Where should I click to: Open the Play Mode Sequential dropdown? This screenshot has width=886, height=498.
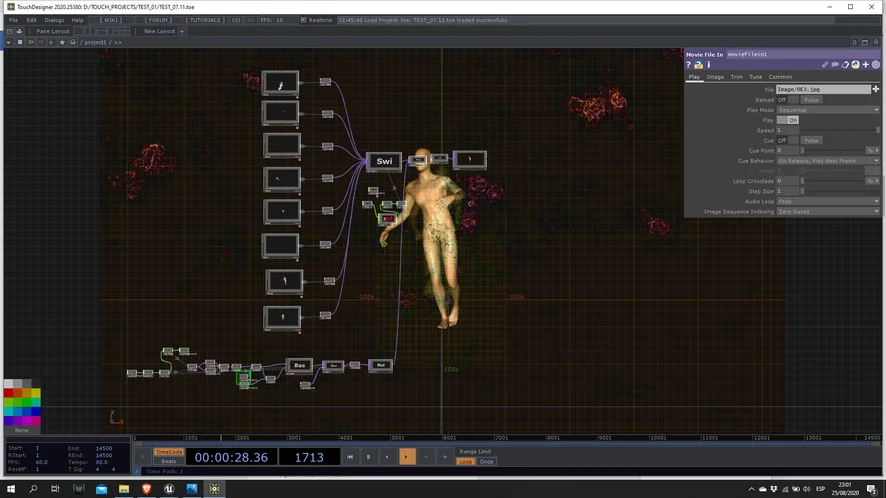click(x=827, y=110)
